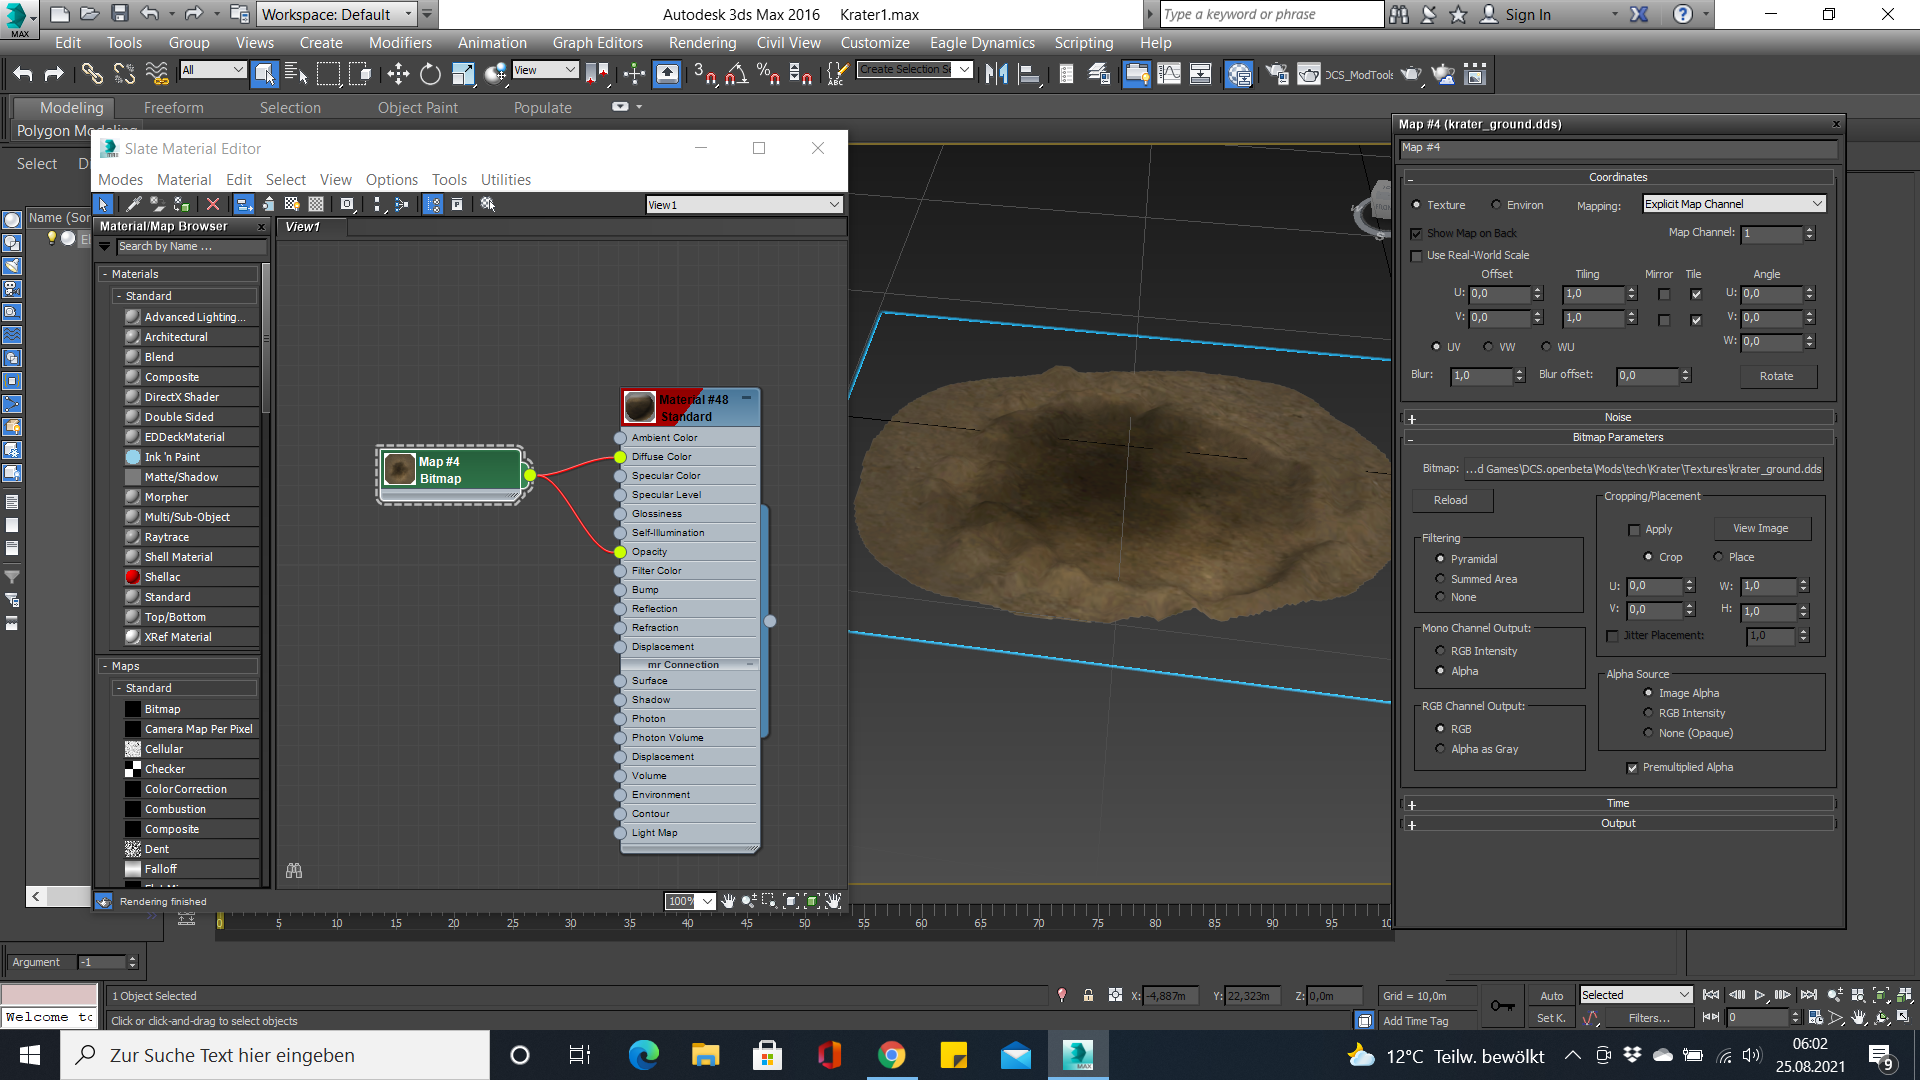Open the Mirror tool
The width and height of the screenshot is (1920, 1080).
coord(996,74)
